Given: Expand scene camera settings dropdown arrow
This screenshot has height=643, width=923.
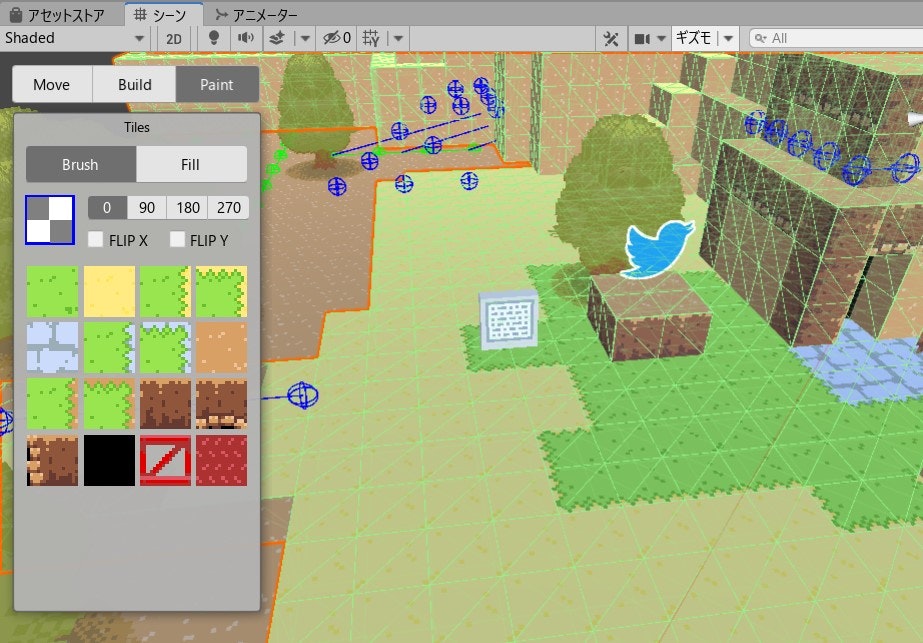Looking at the screenshot, I should pyautogui.click(x=661, y=39).
